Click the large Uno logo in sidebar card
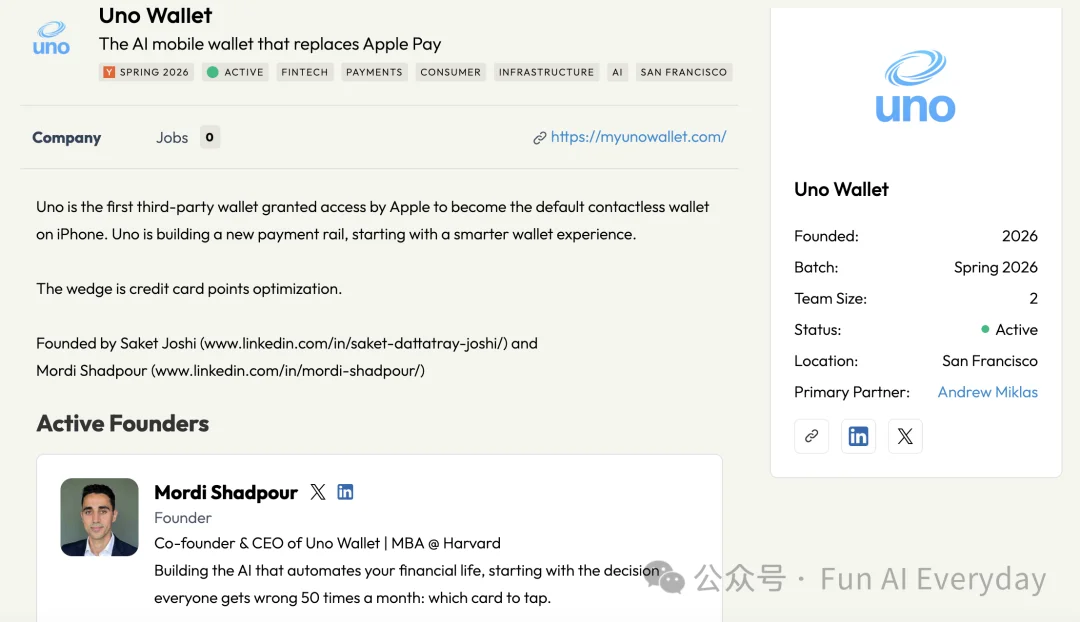 coord(915,86)
